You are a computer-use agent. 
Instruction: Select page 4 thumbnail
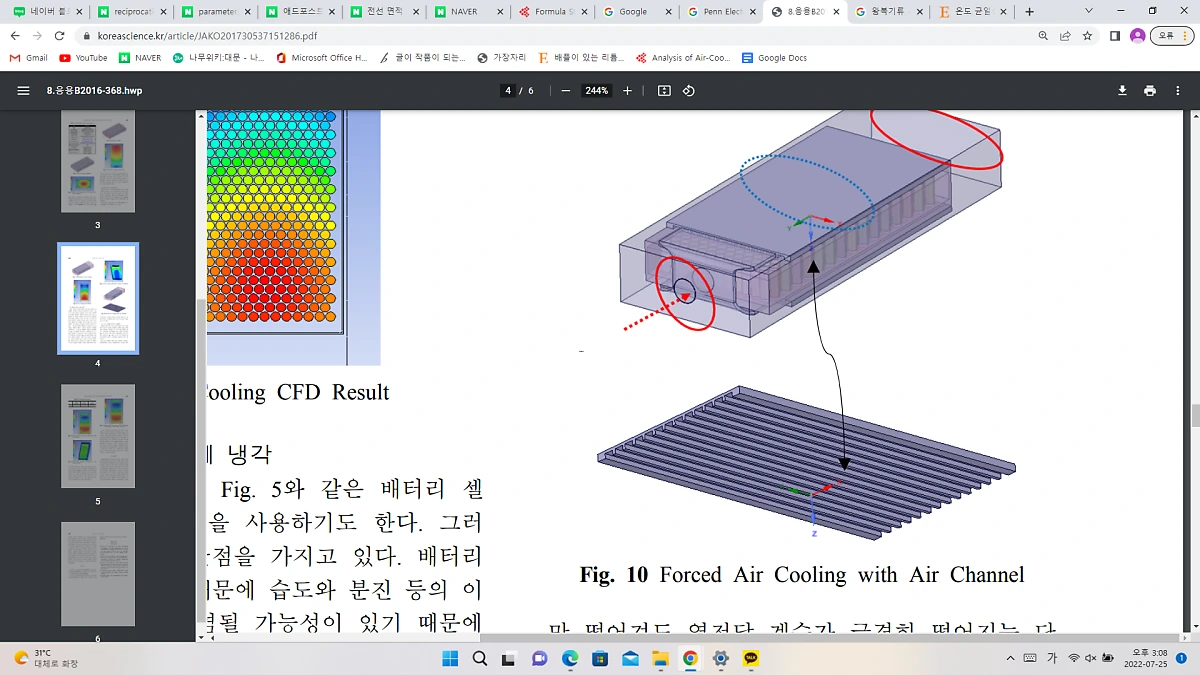98,299
